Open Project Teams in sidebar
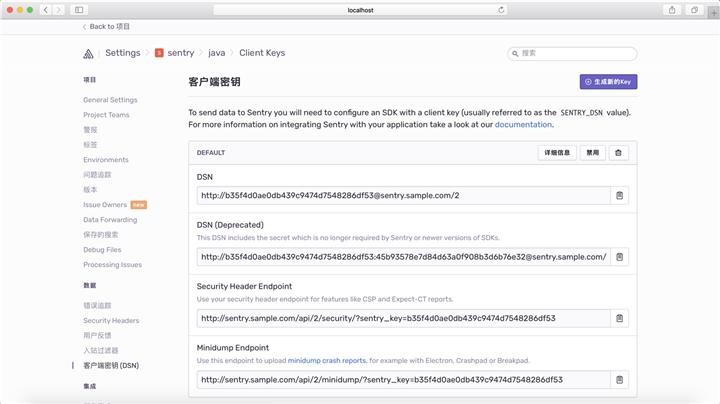The image size is (720, 404). click(106, 115)
